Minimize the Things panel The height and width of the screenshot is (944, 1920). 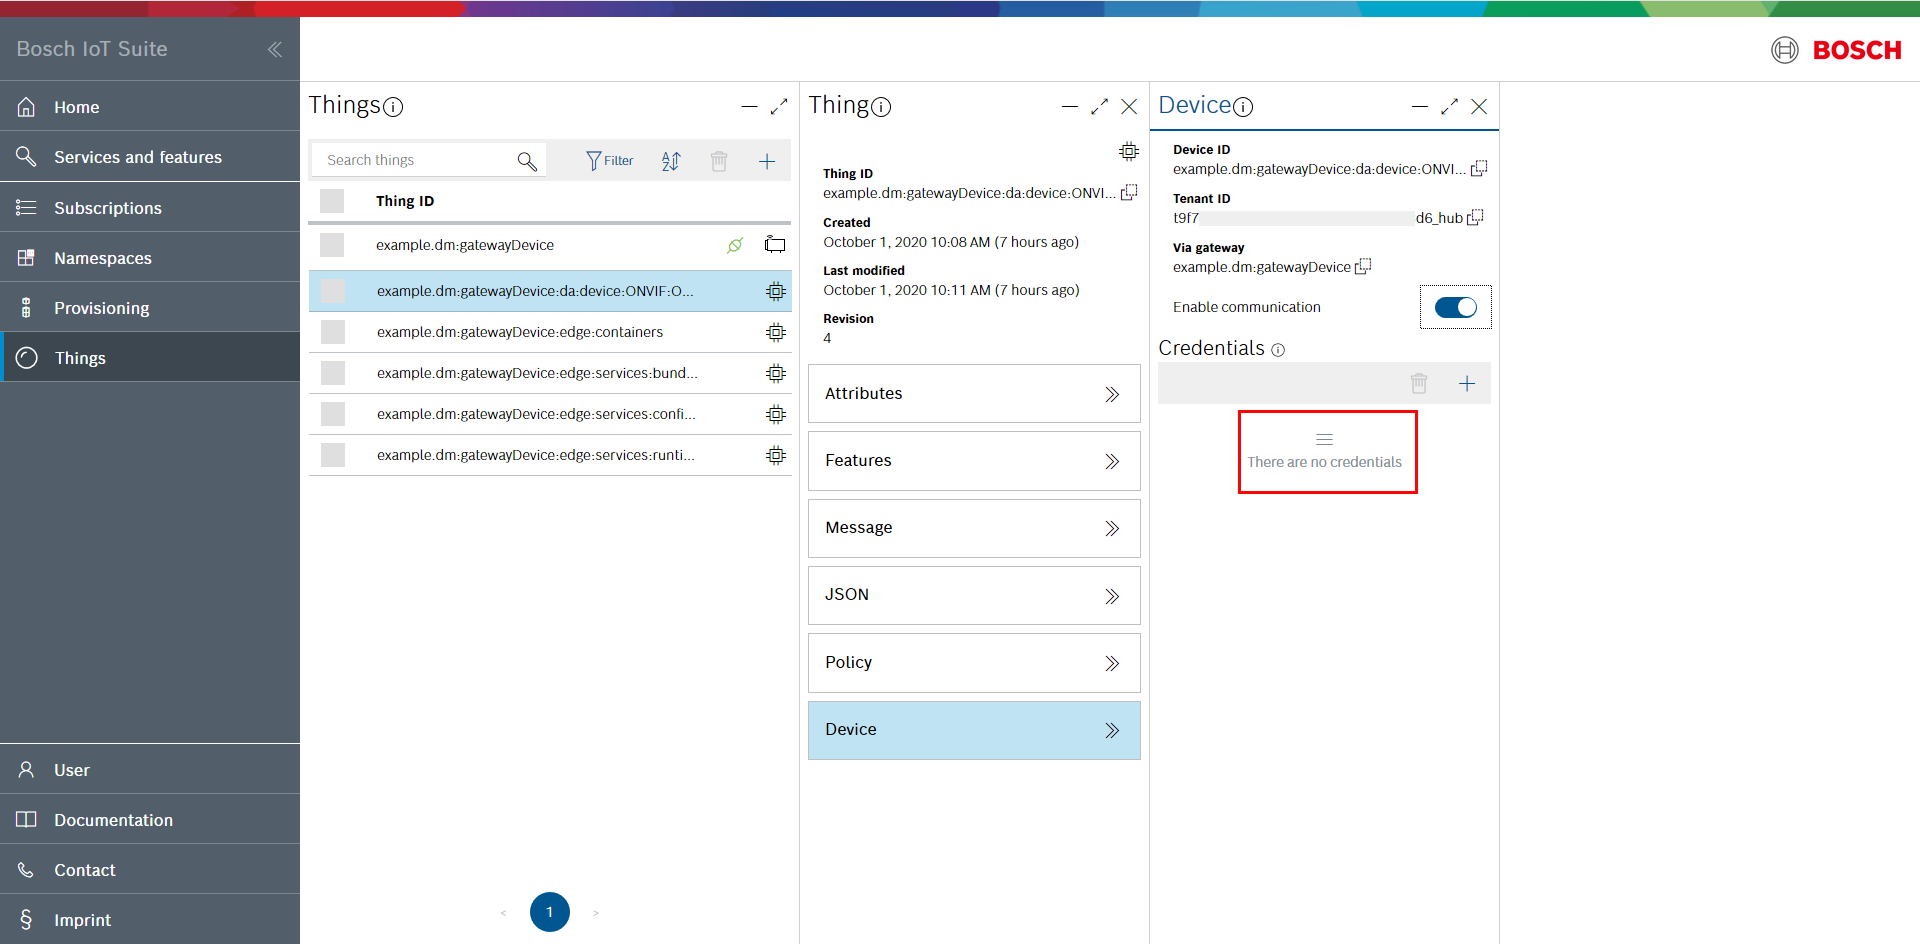tap(749, 106)
